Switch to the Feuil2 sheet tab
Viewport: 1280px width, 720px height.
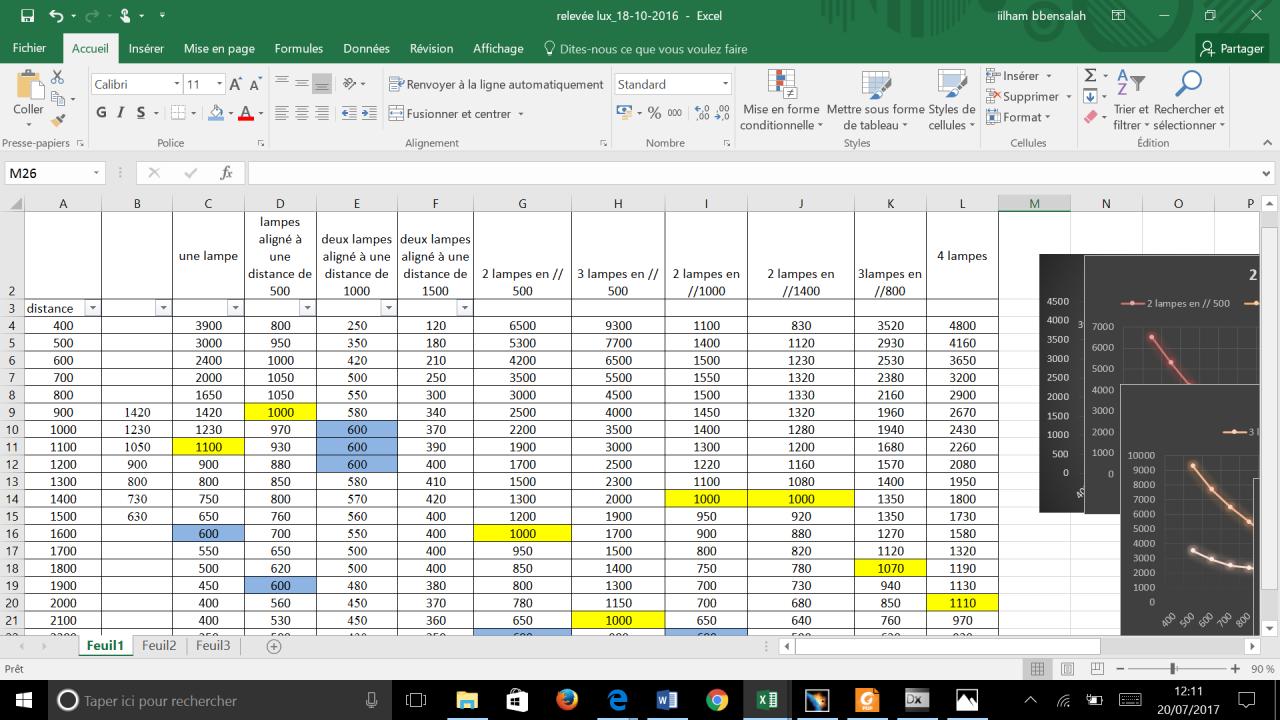coord(159,646)
